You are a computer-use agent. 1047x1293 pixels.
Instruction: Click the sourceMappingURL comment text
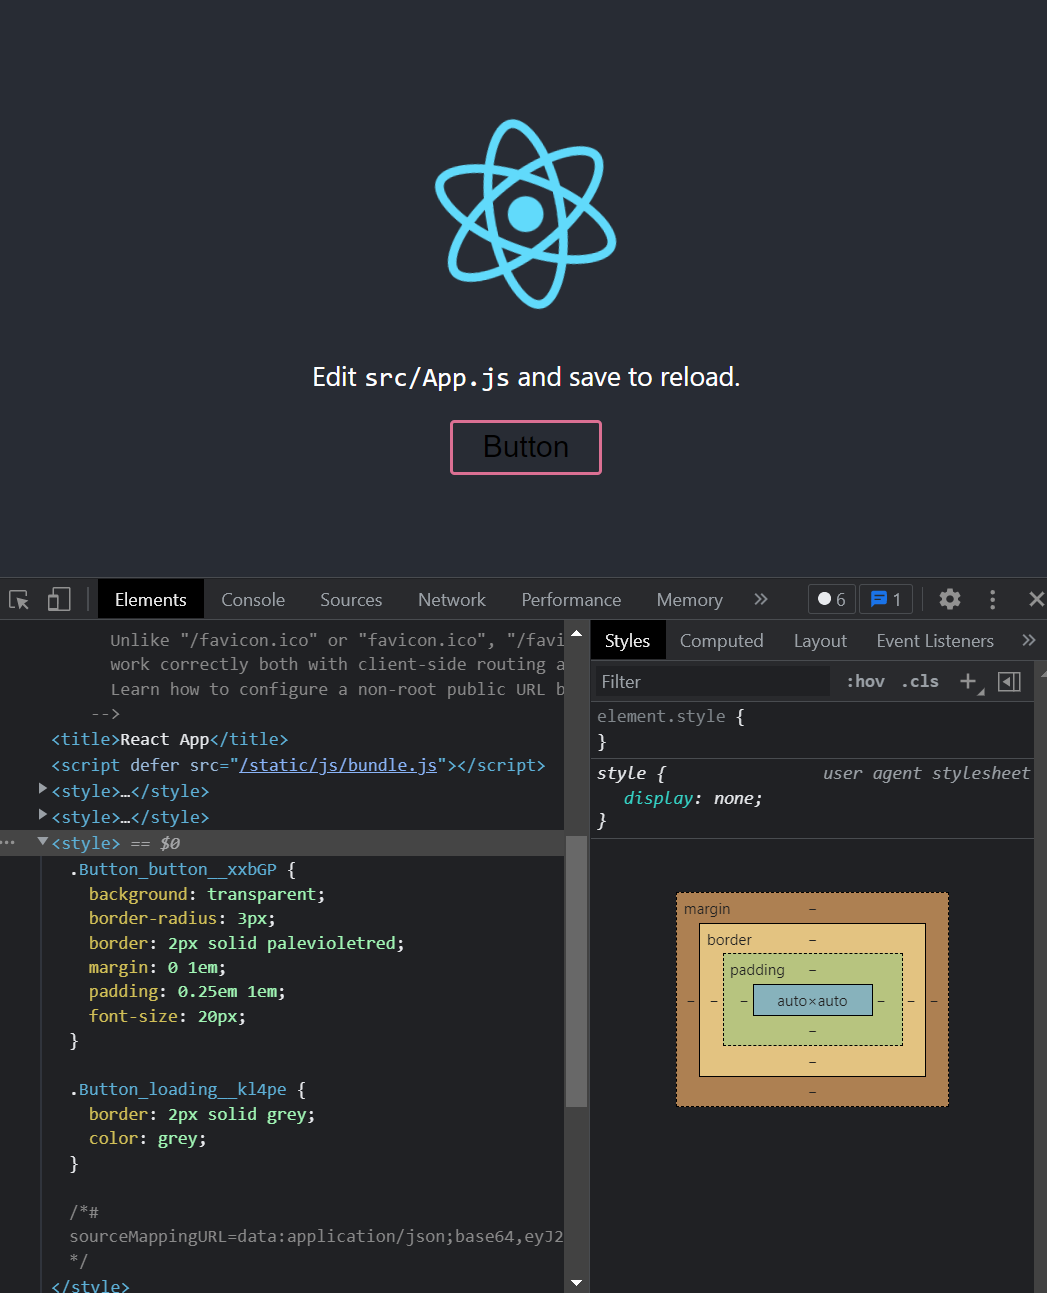click(x=316, y=1236)
